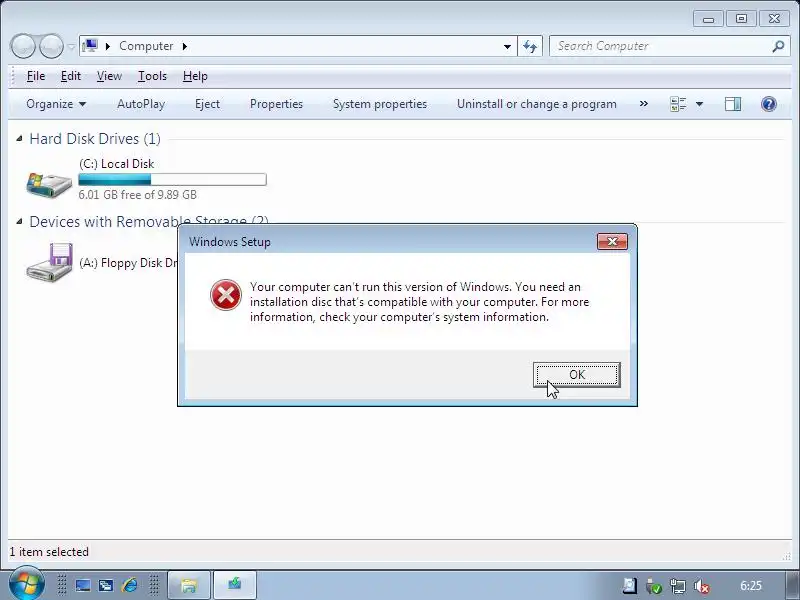The height and width of the screenshot is (600, 800).
Task: Toggle the preview pane icon
Action: pos(733,104)
